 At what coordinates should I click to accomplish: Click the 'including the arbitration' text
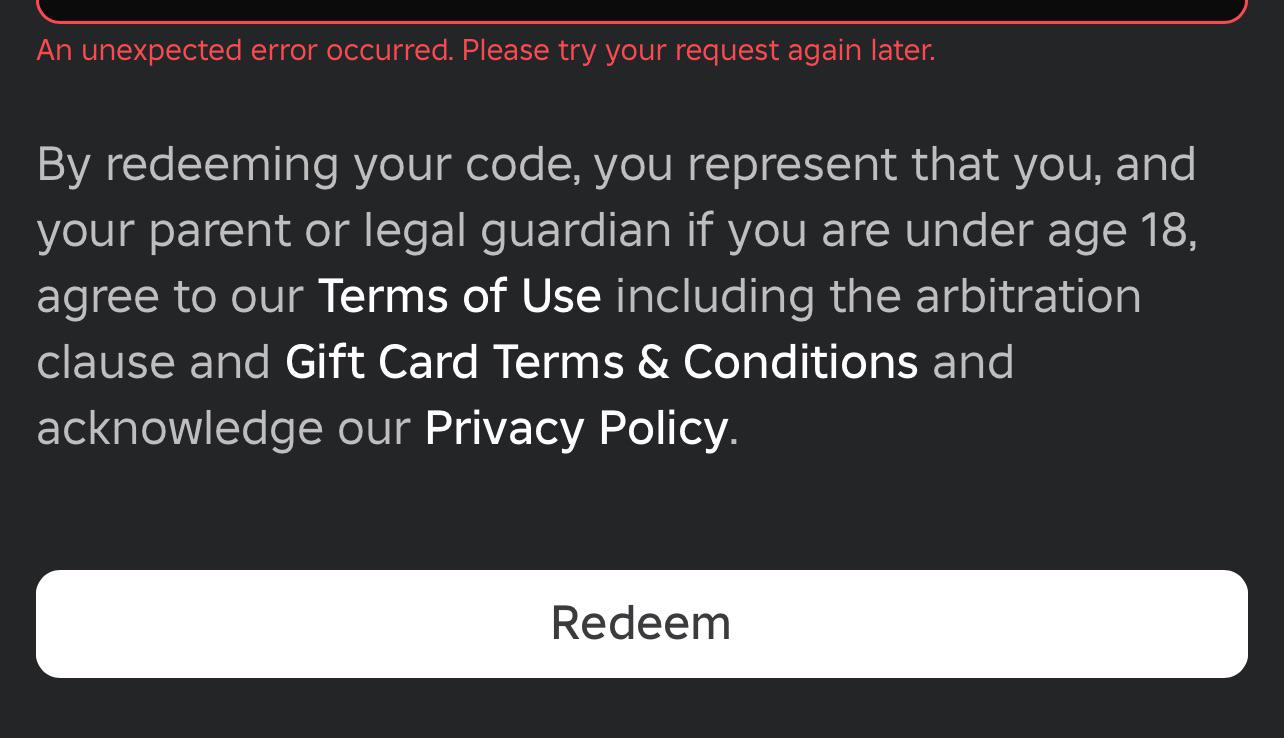[x=877, y=296]
